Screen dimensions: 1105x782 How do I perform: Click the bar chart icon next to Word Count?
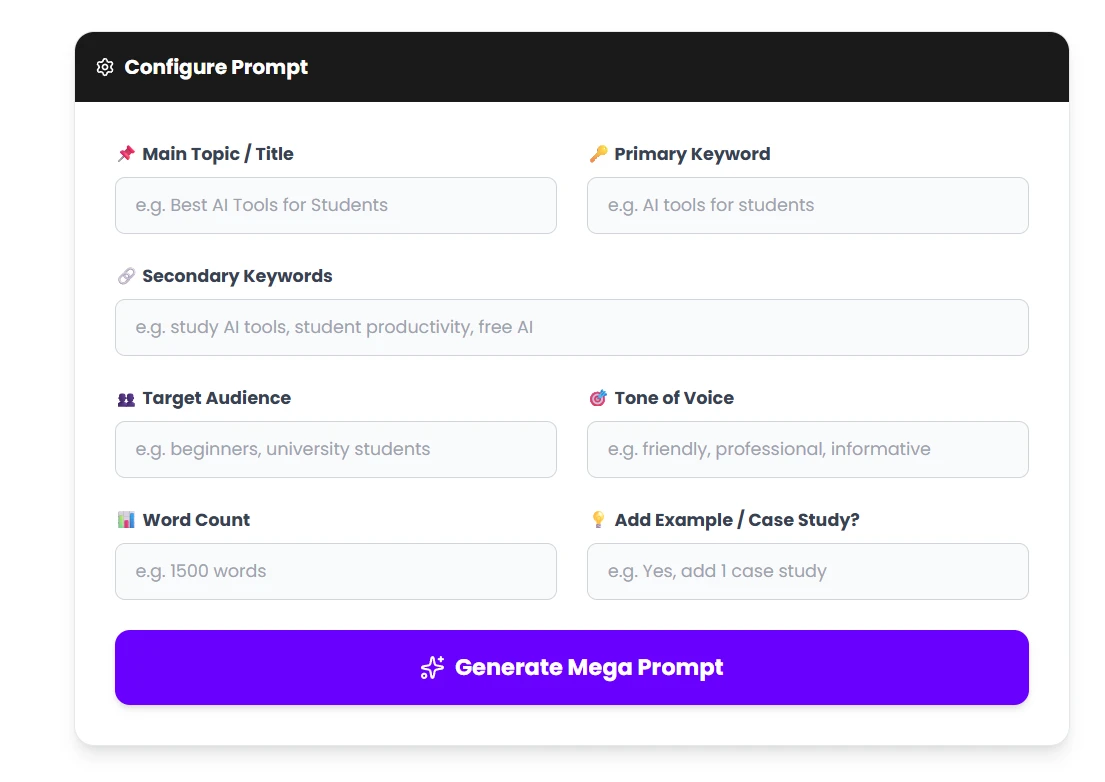(125, 520)
